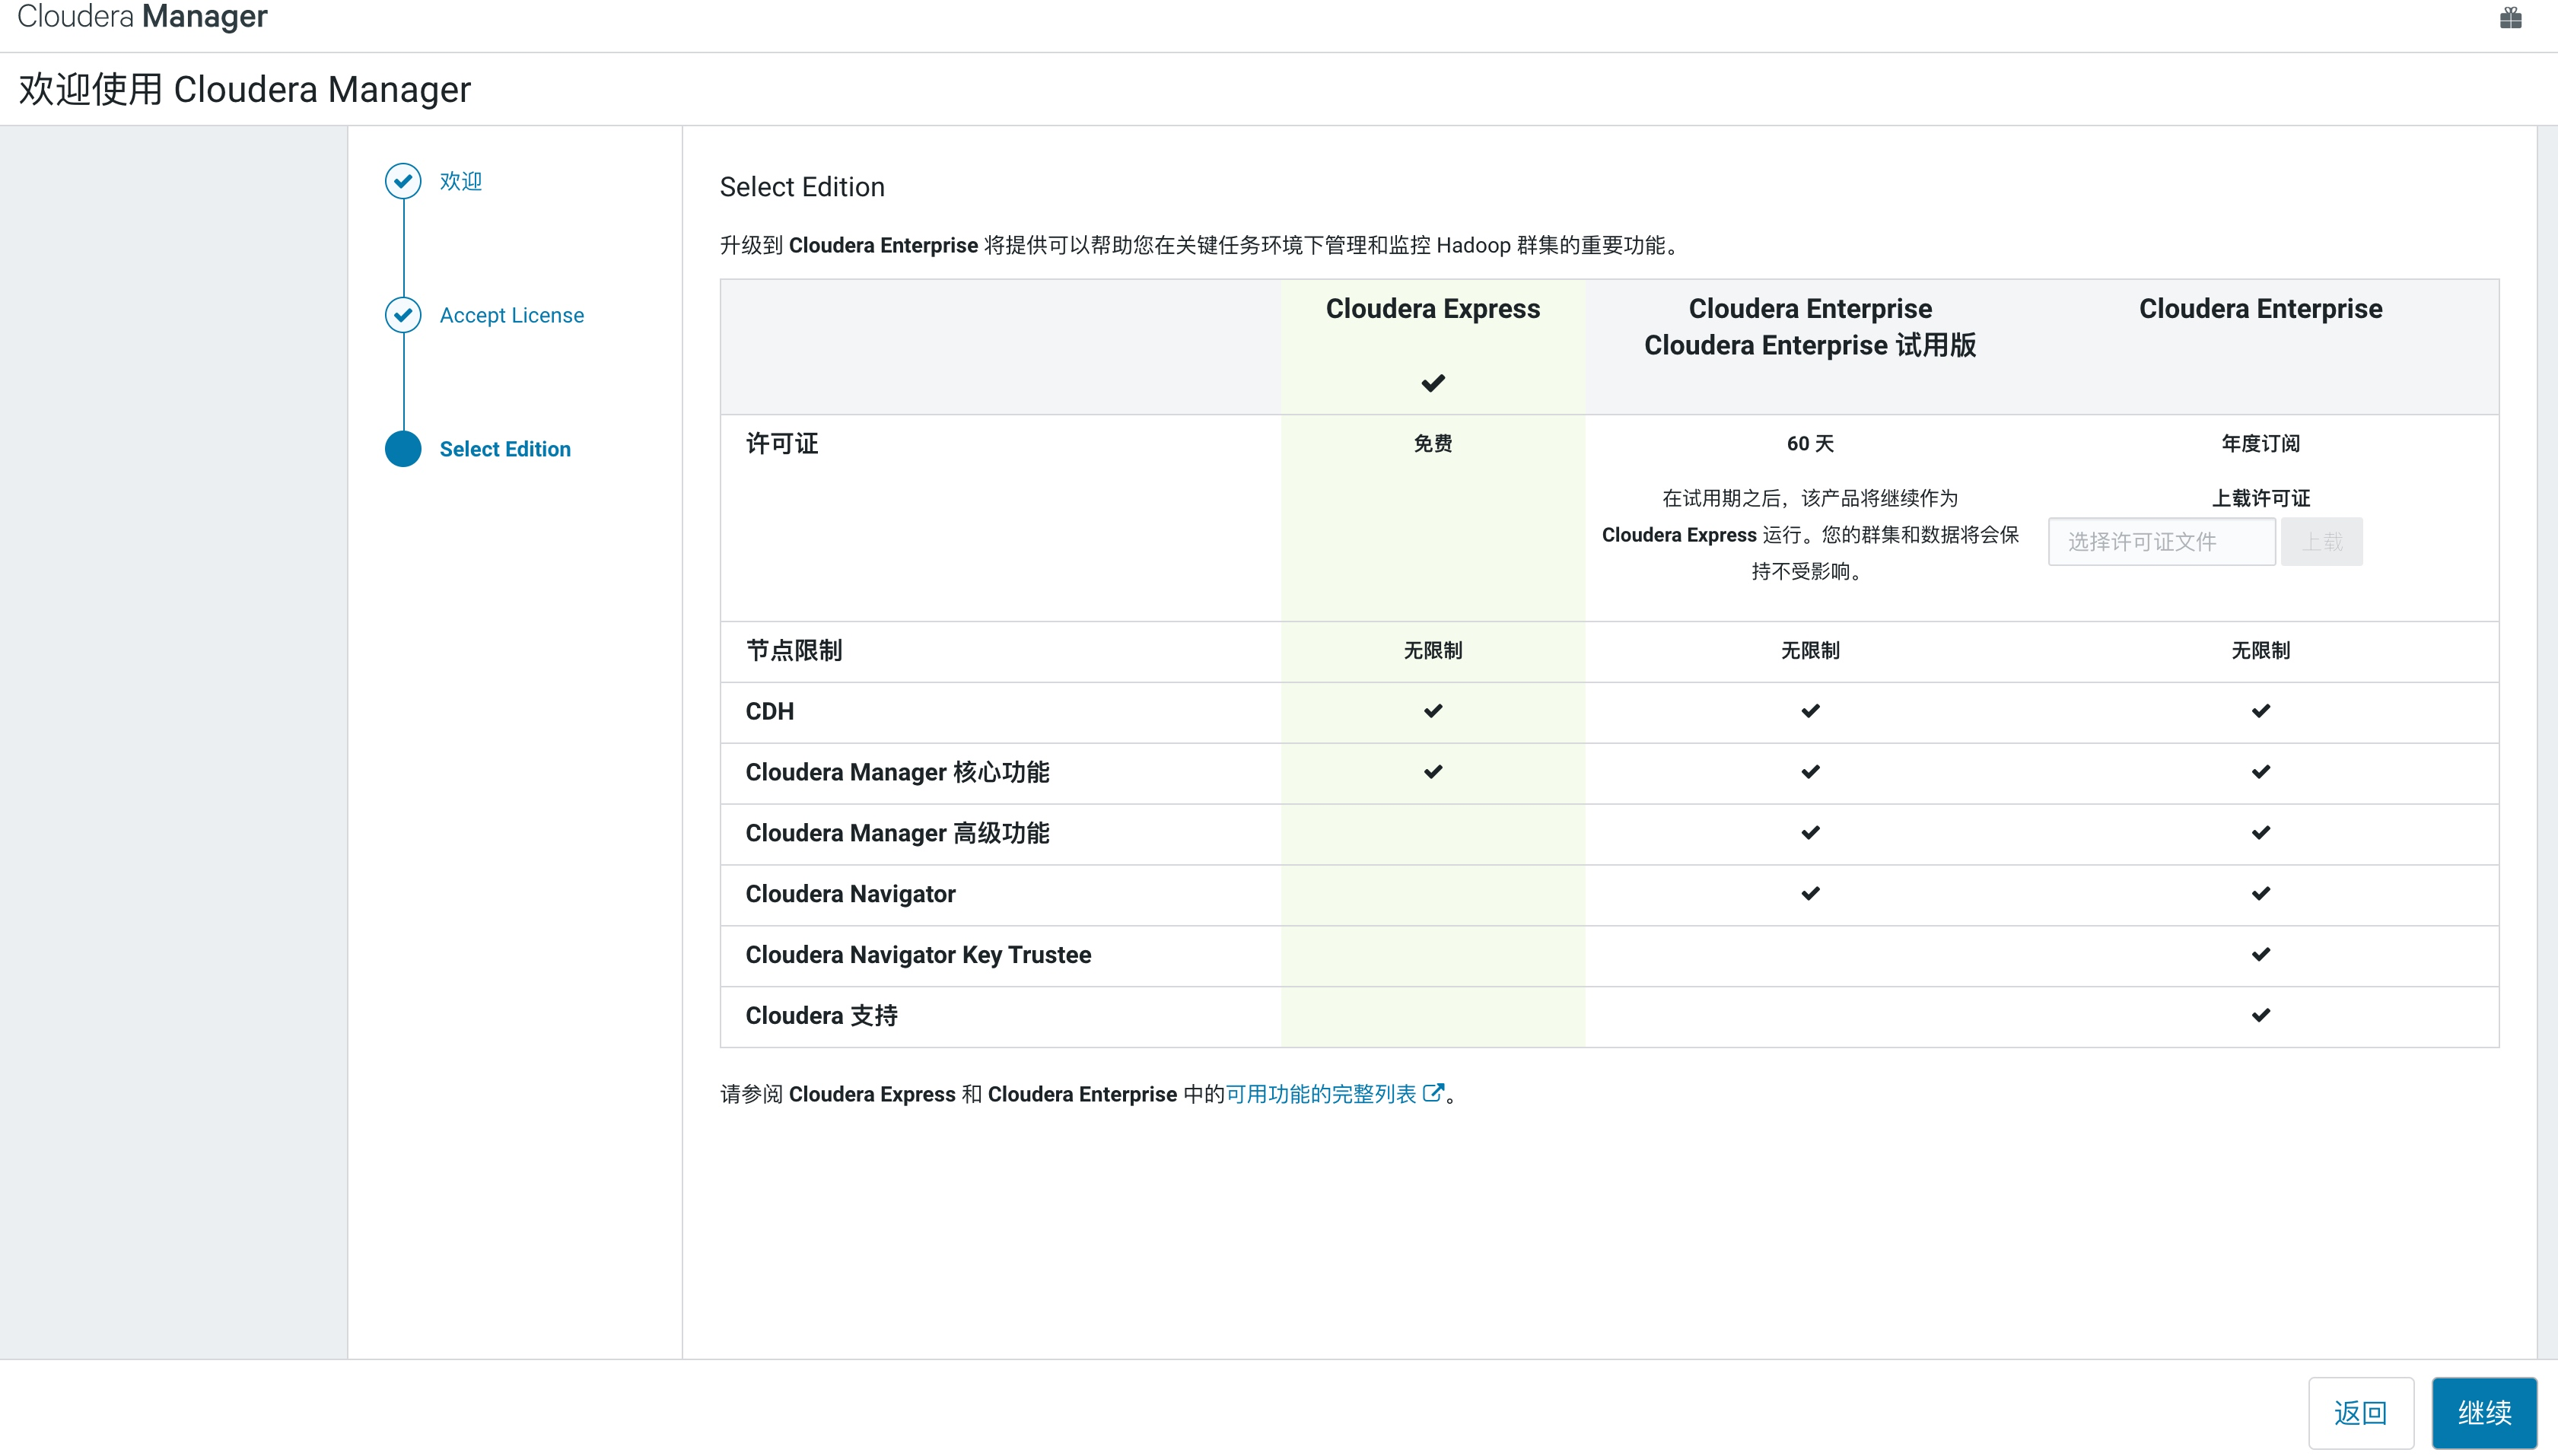2558x1456 pixels.
Task: Click the Cloudera Navigator Key Trustee label
Action: [x=918, y=955]
